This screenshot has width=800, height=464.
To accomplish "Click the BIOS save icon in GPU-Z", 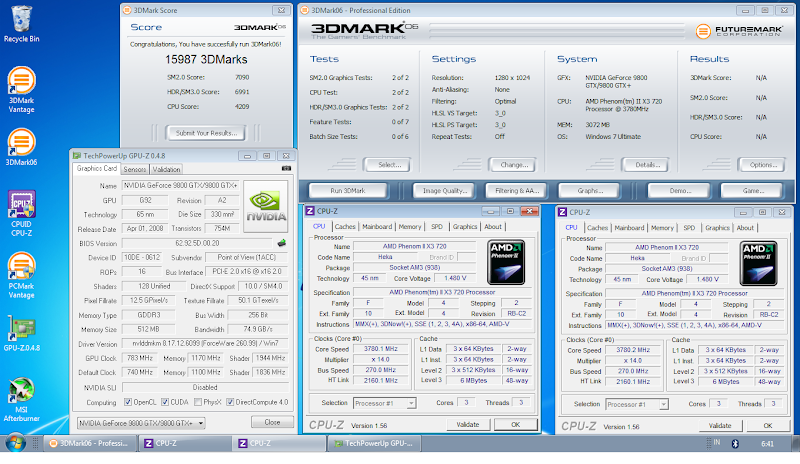I will [x=281, y=243].
